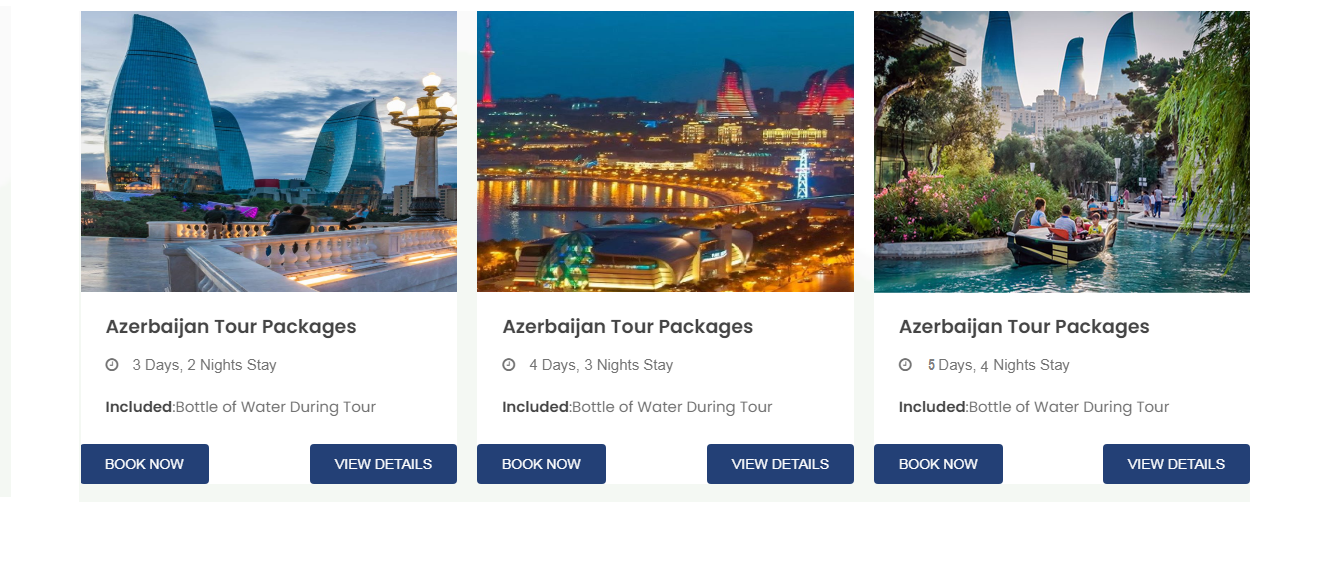This screenshot has height=574, width=1333.
Task: Open the canal boat ride photo
Action: [1061, 151]
